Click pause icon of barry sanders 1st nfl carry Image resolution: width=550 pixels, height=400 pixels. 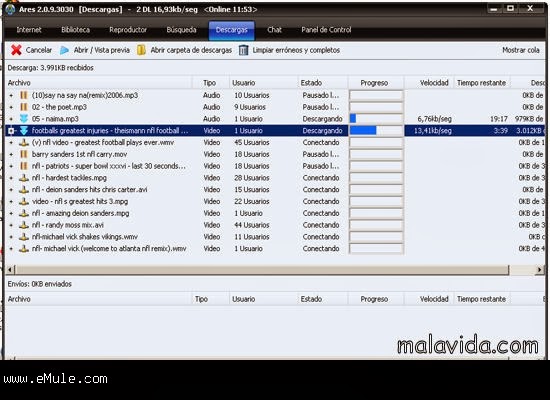click(x=24, y=154)
